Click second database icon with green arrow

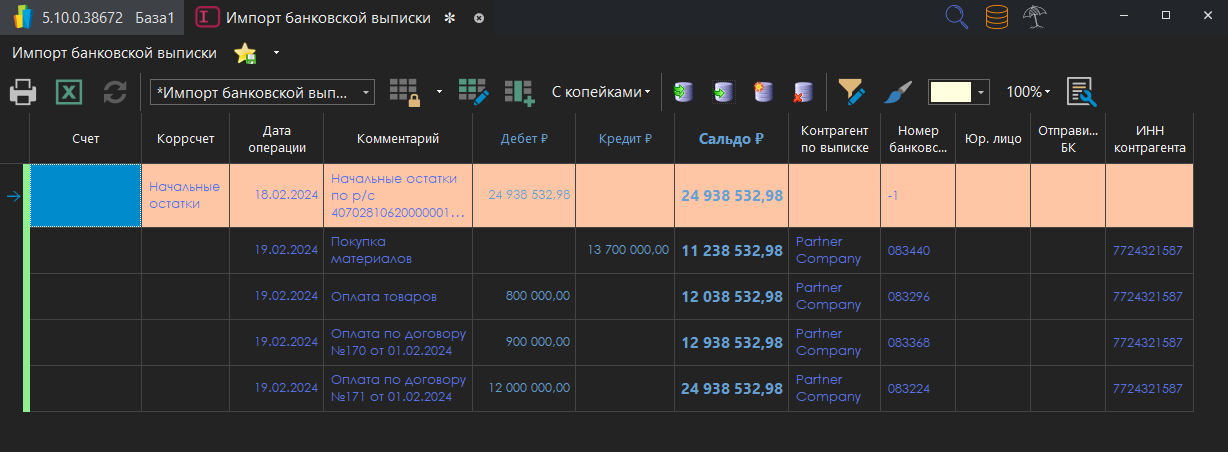(724, 92)
